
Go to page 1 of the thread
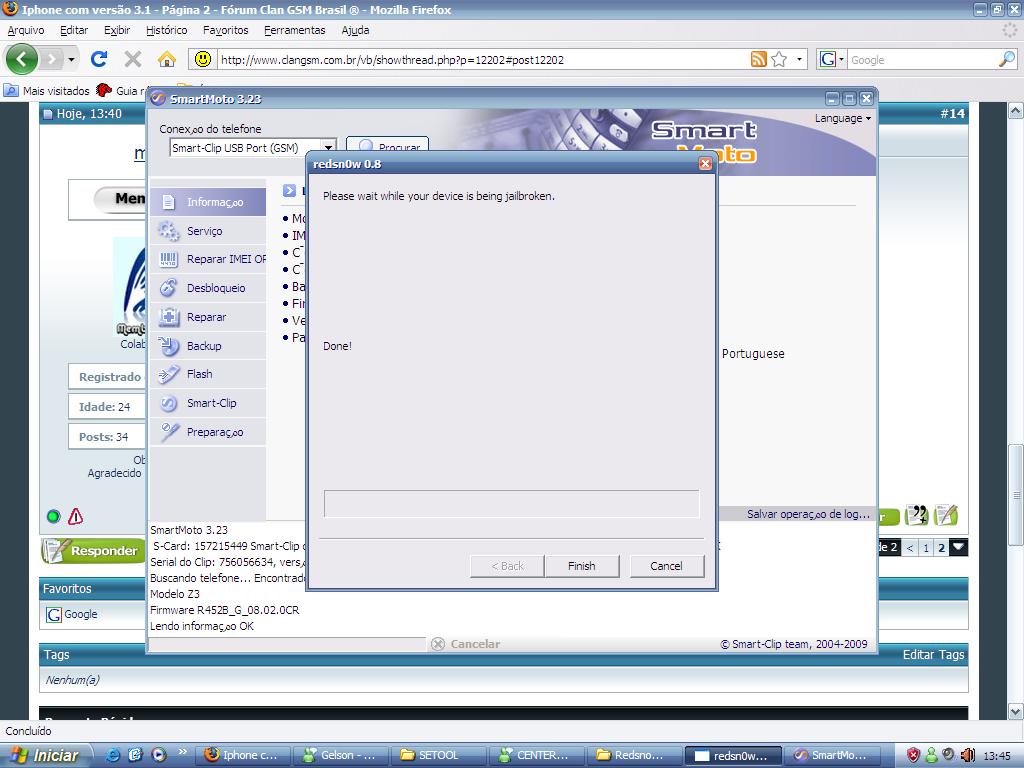point(926,548)
